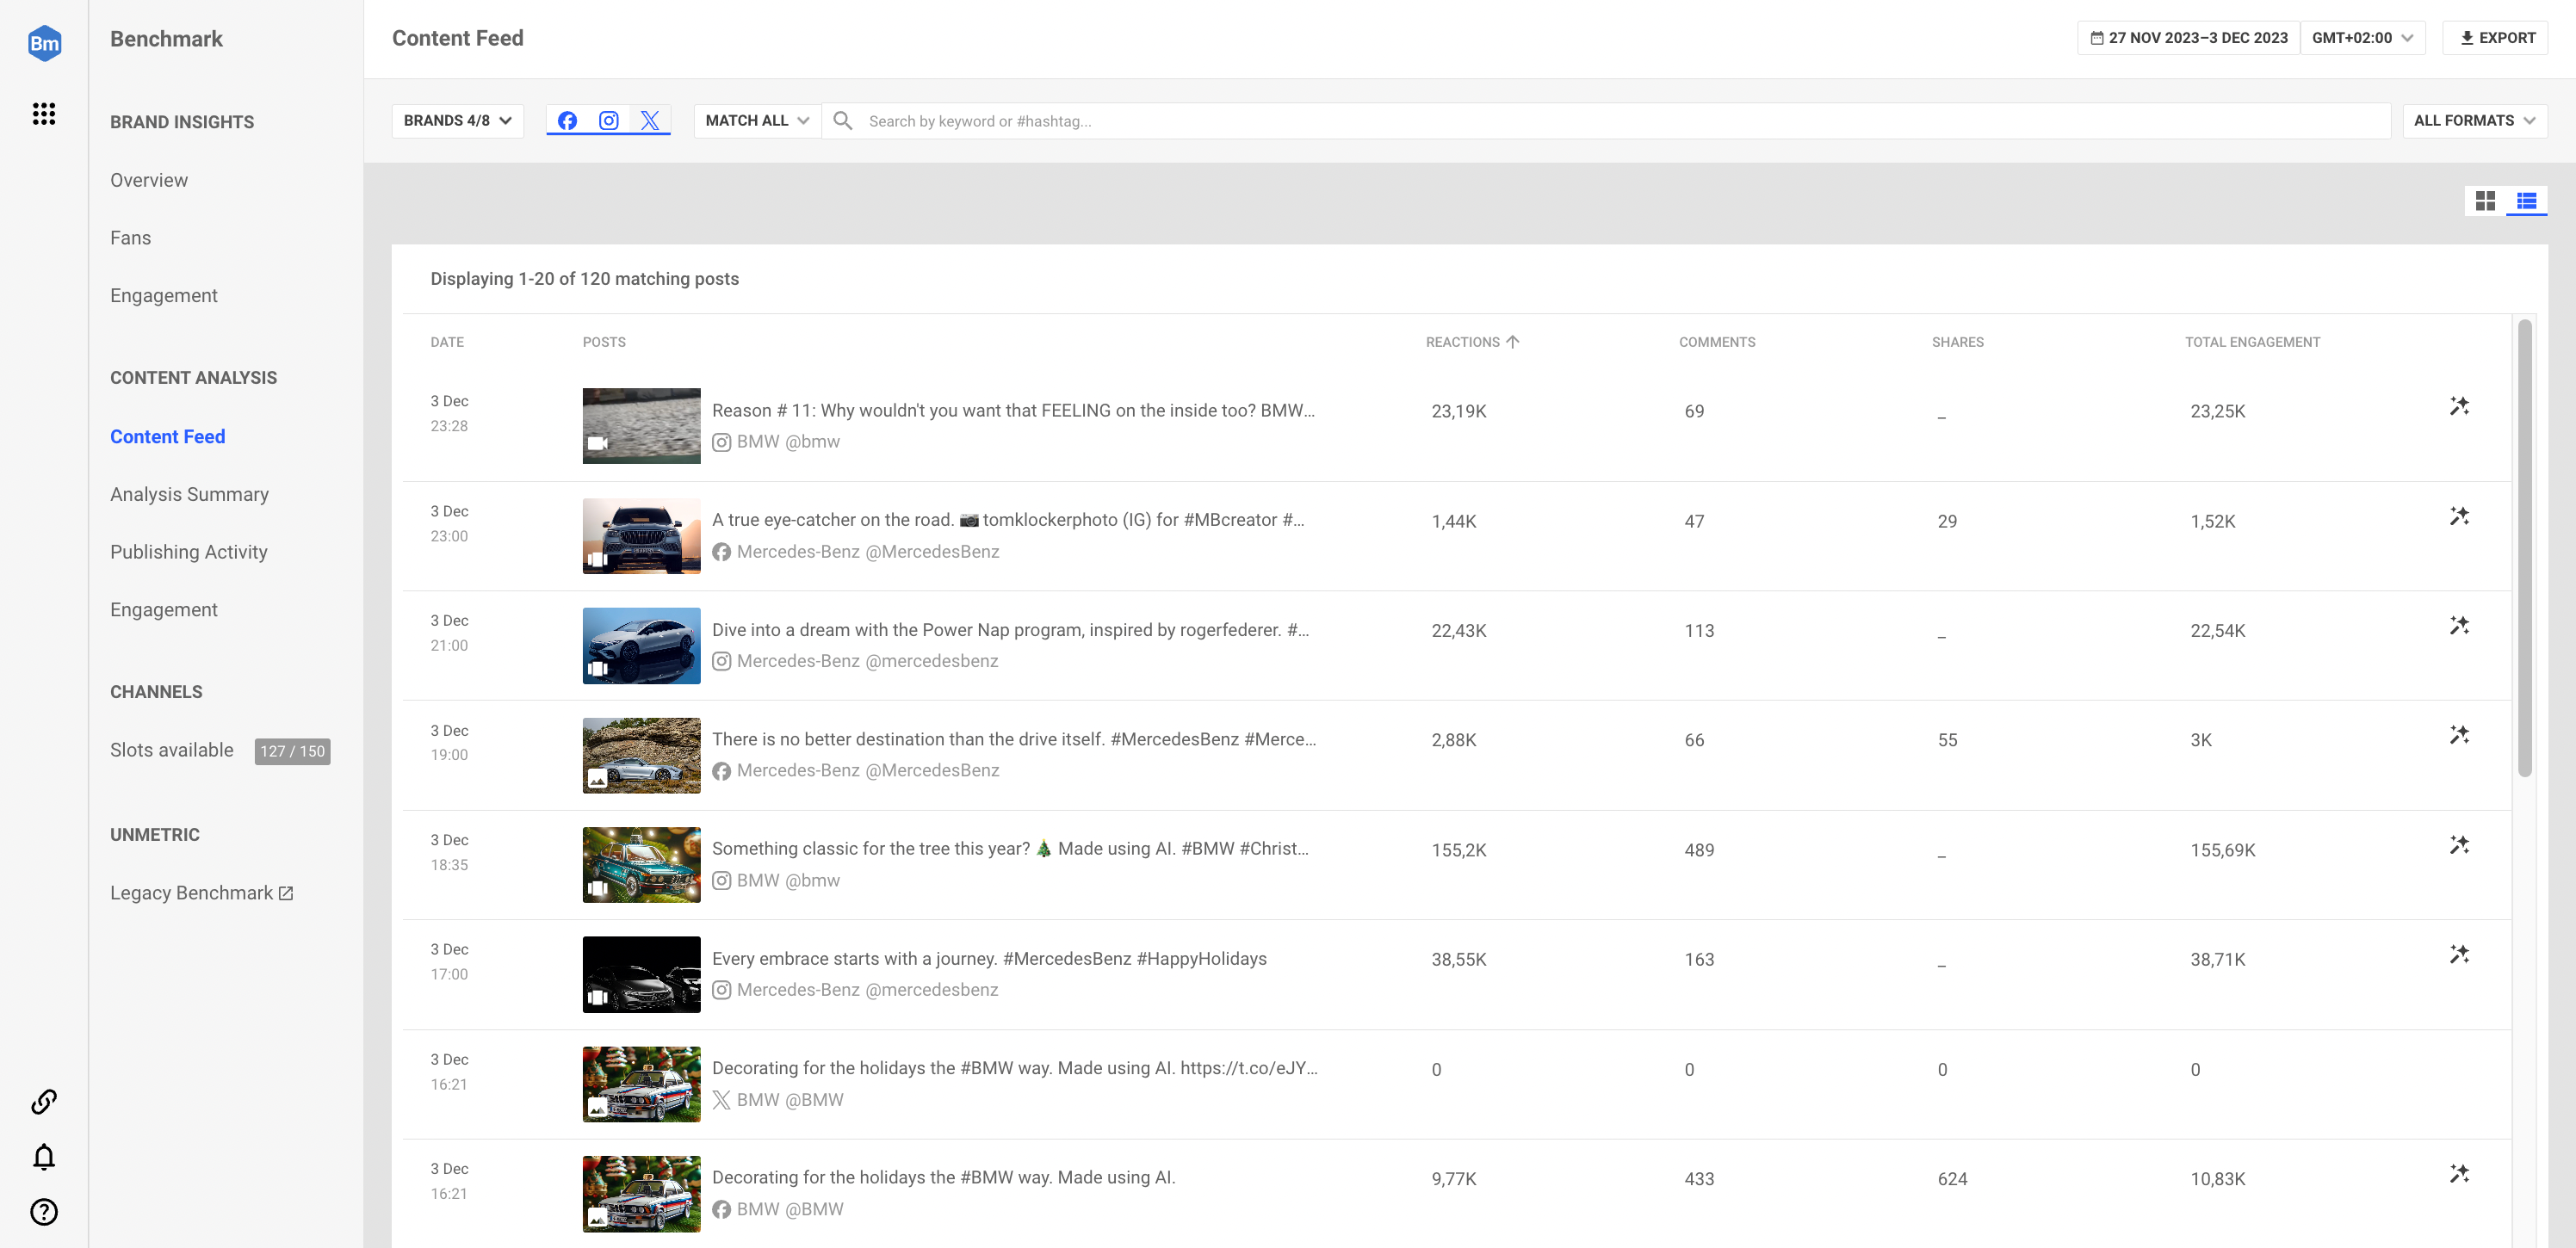The width and height of the screenshot is (2576, 1248).
Task: Open Legacy Benchmark external link
Action: [201, 893]
